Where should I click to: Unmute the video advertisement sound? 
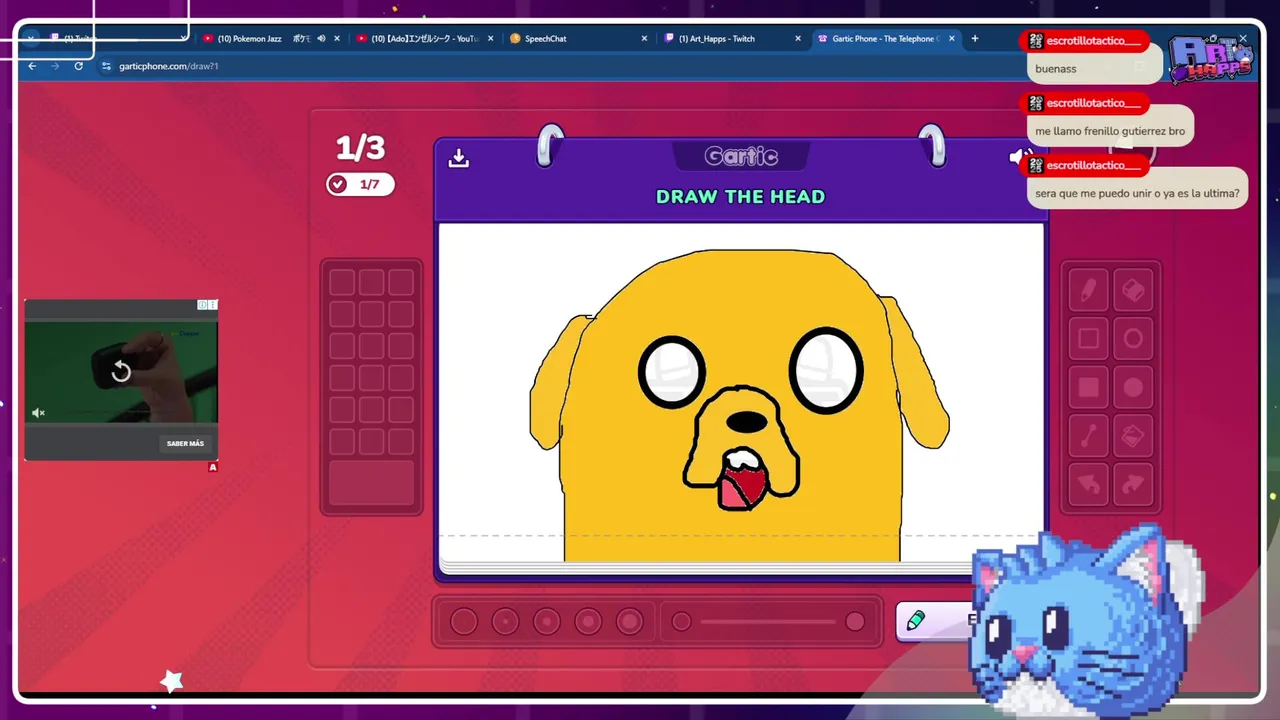click(38, 413)
